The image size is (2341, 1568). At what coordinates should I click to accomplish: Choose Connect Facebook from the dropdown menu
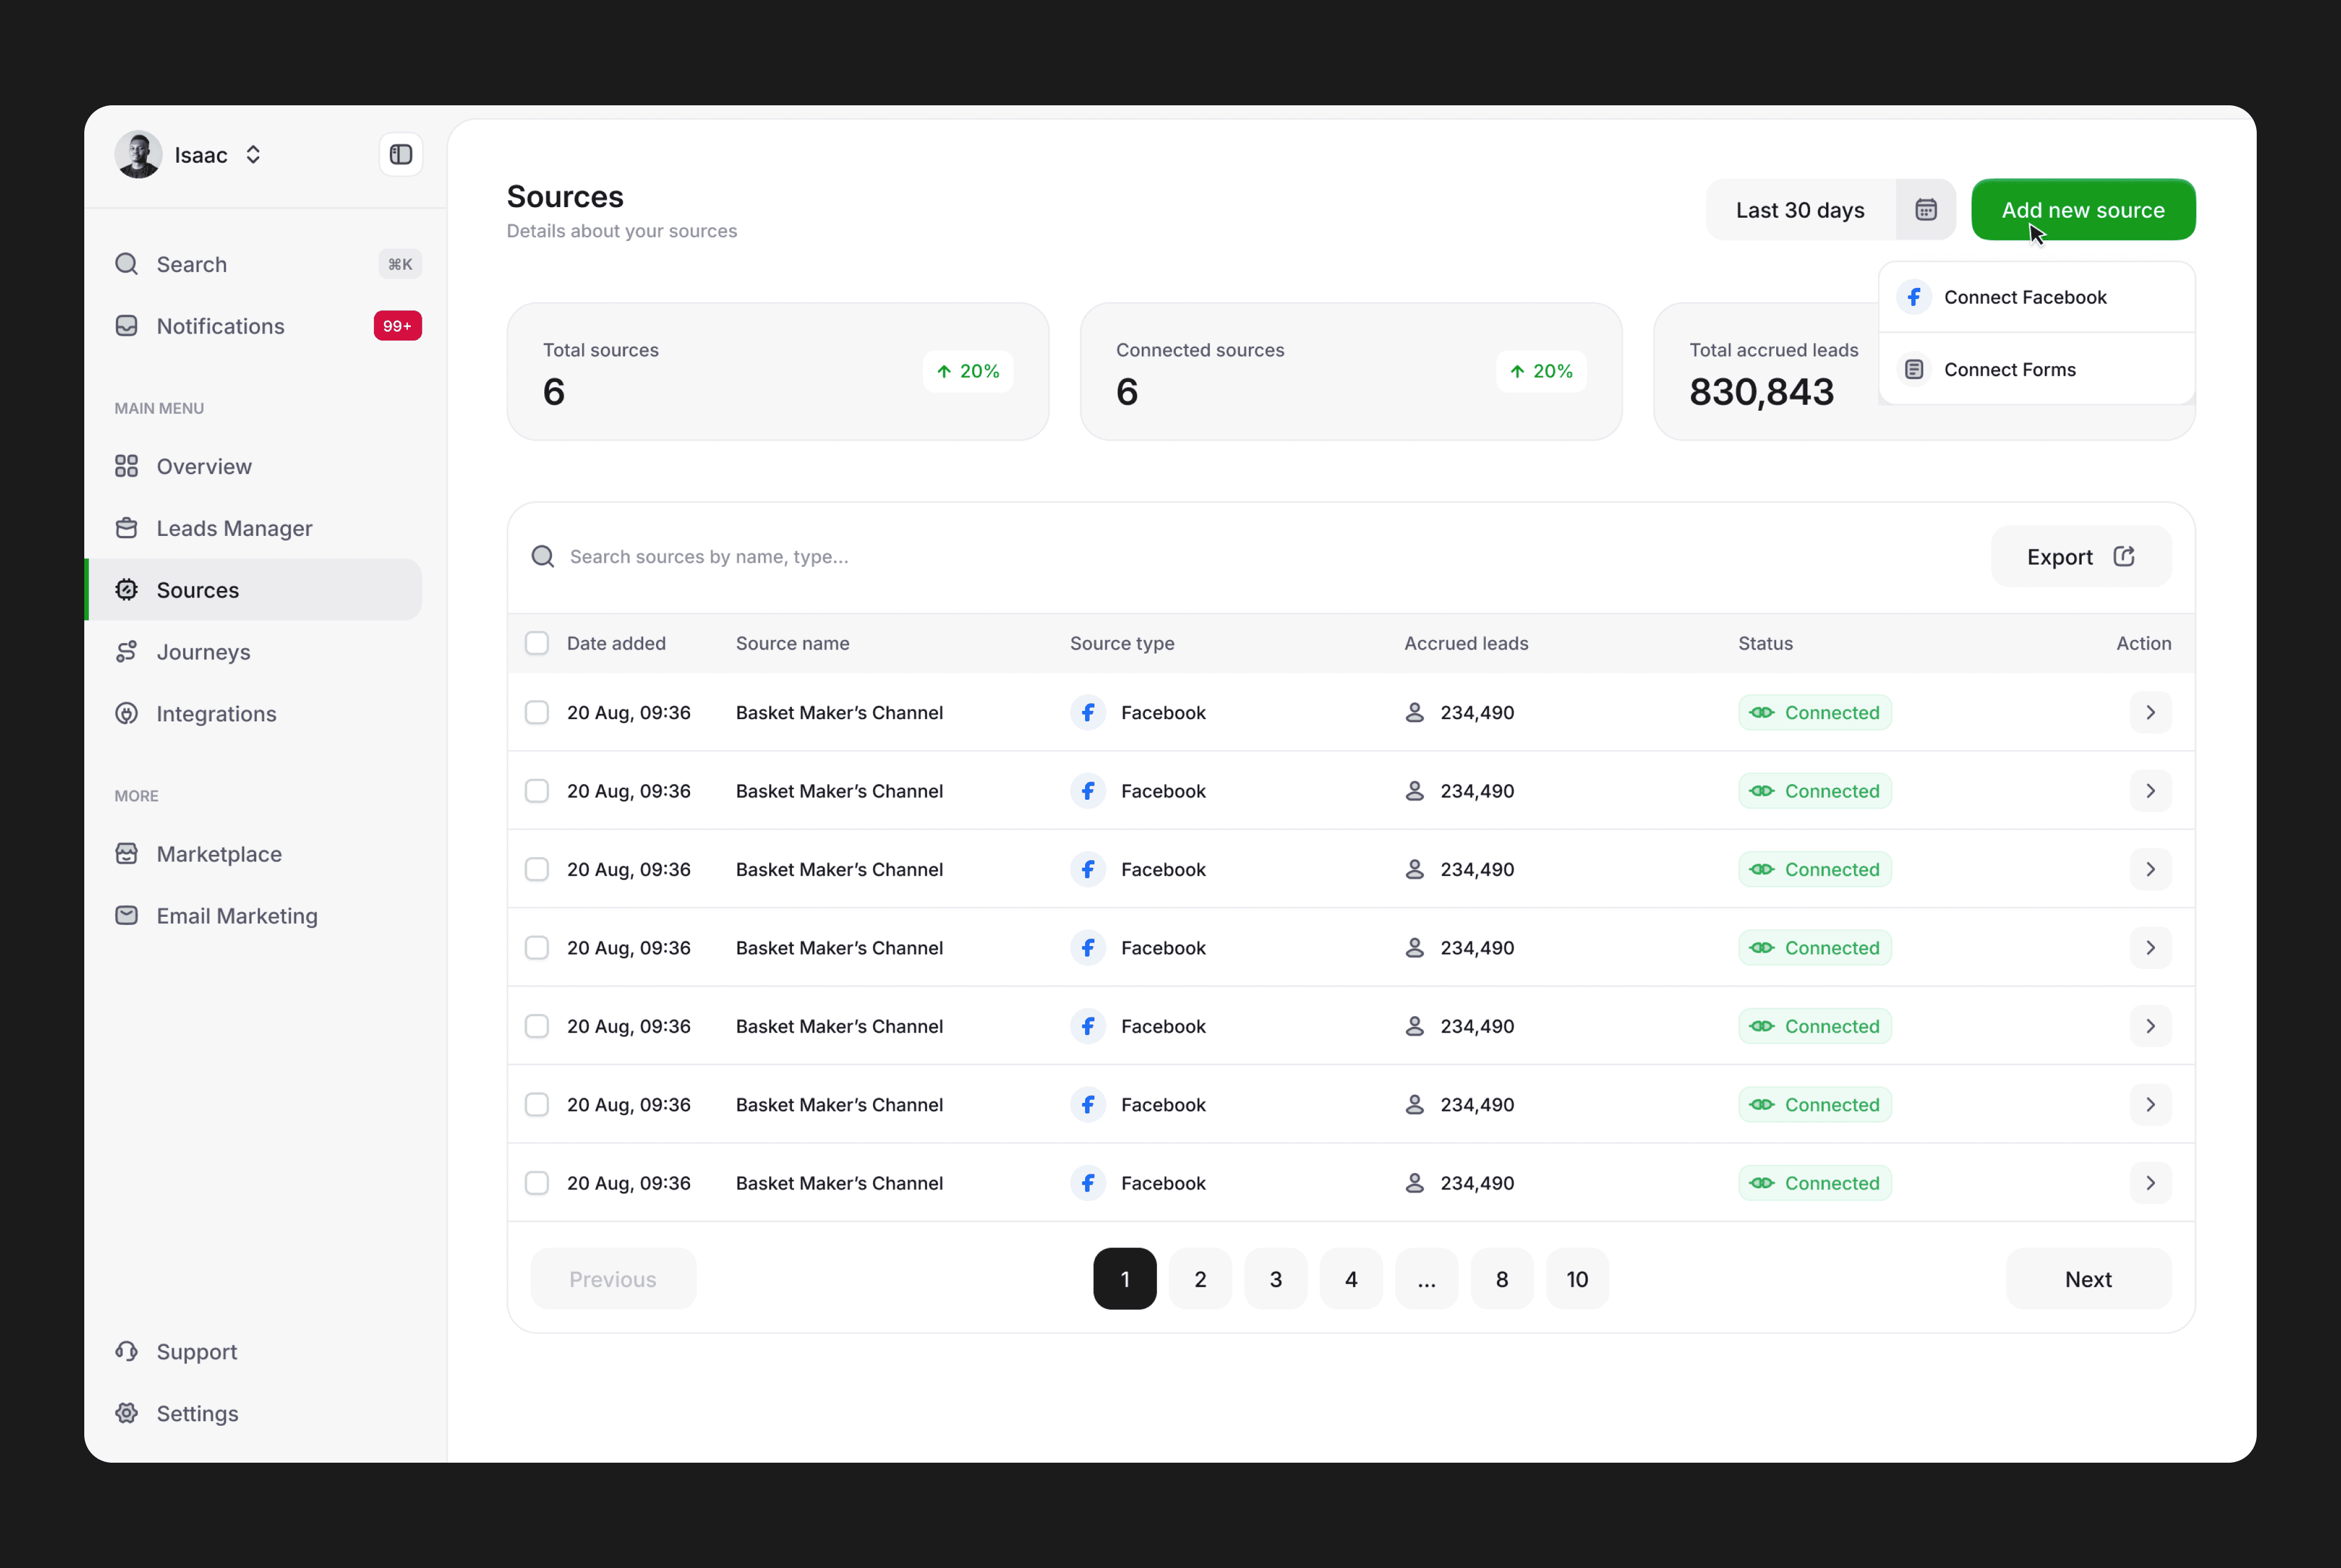pos(2037,297)
